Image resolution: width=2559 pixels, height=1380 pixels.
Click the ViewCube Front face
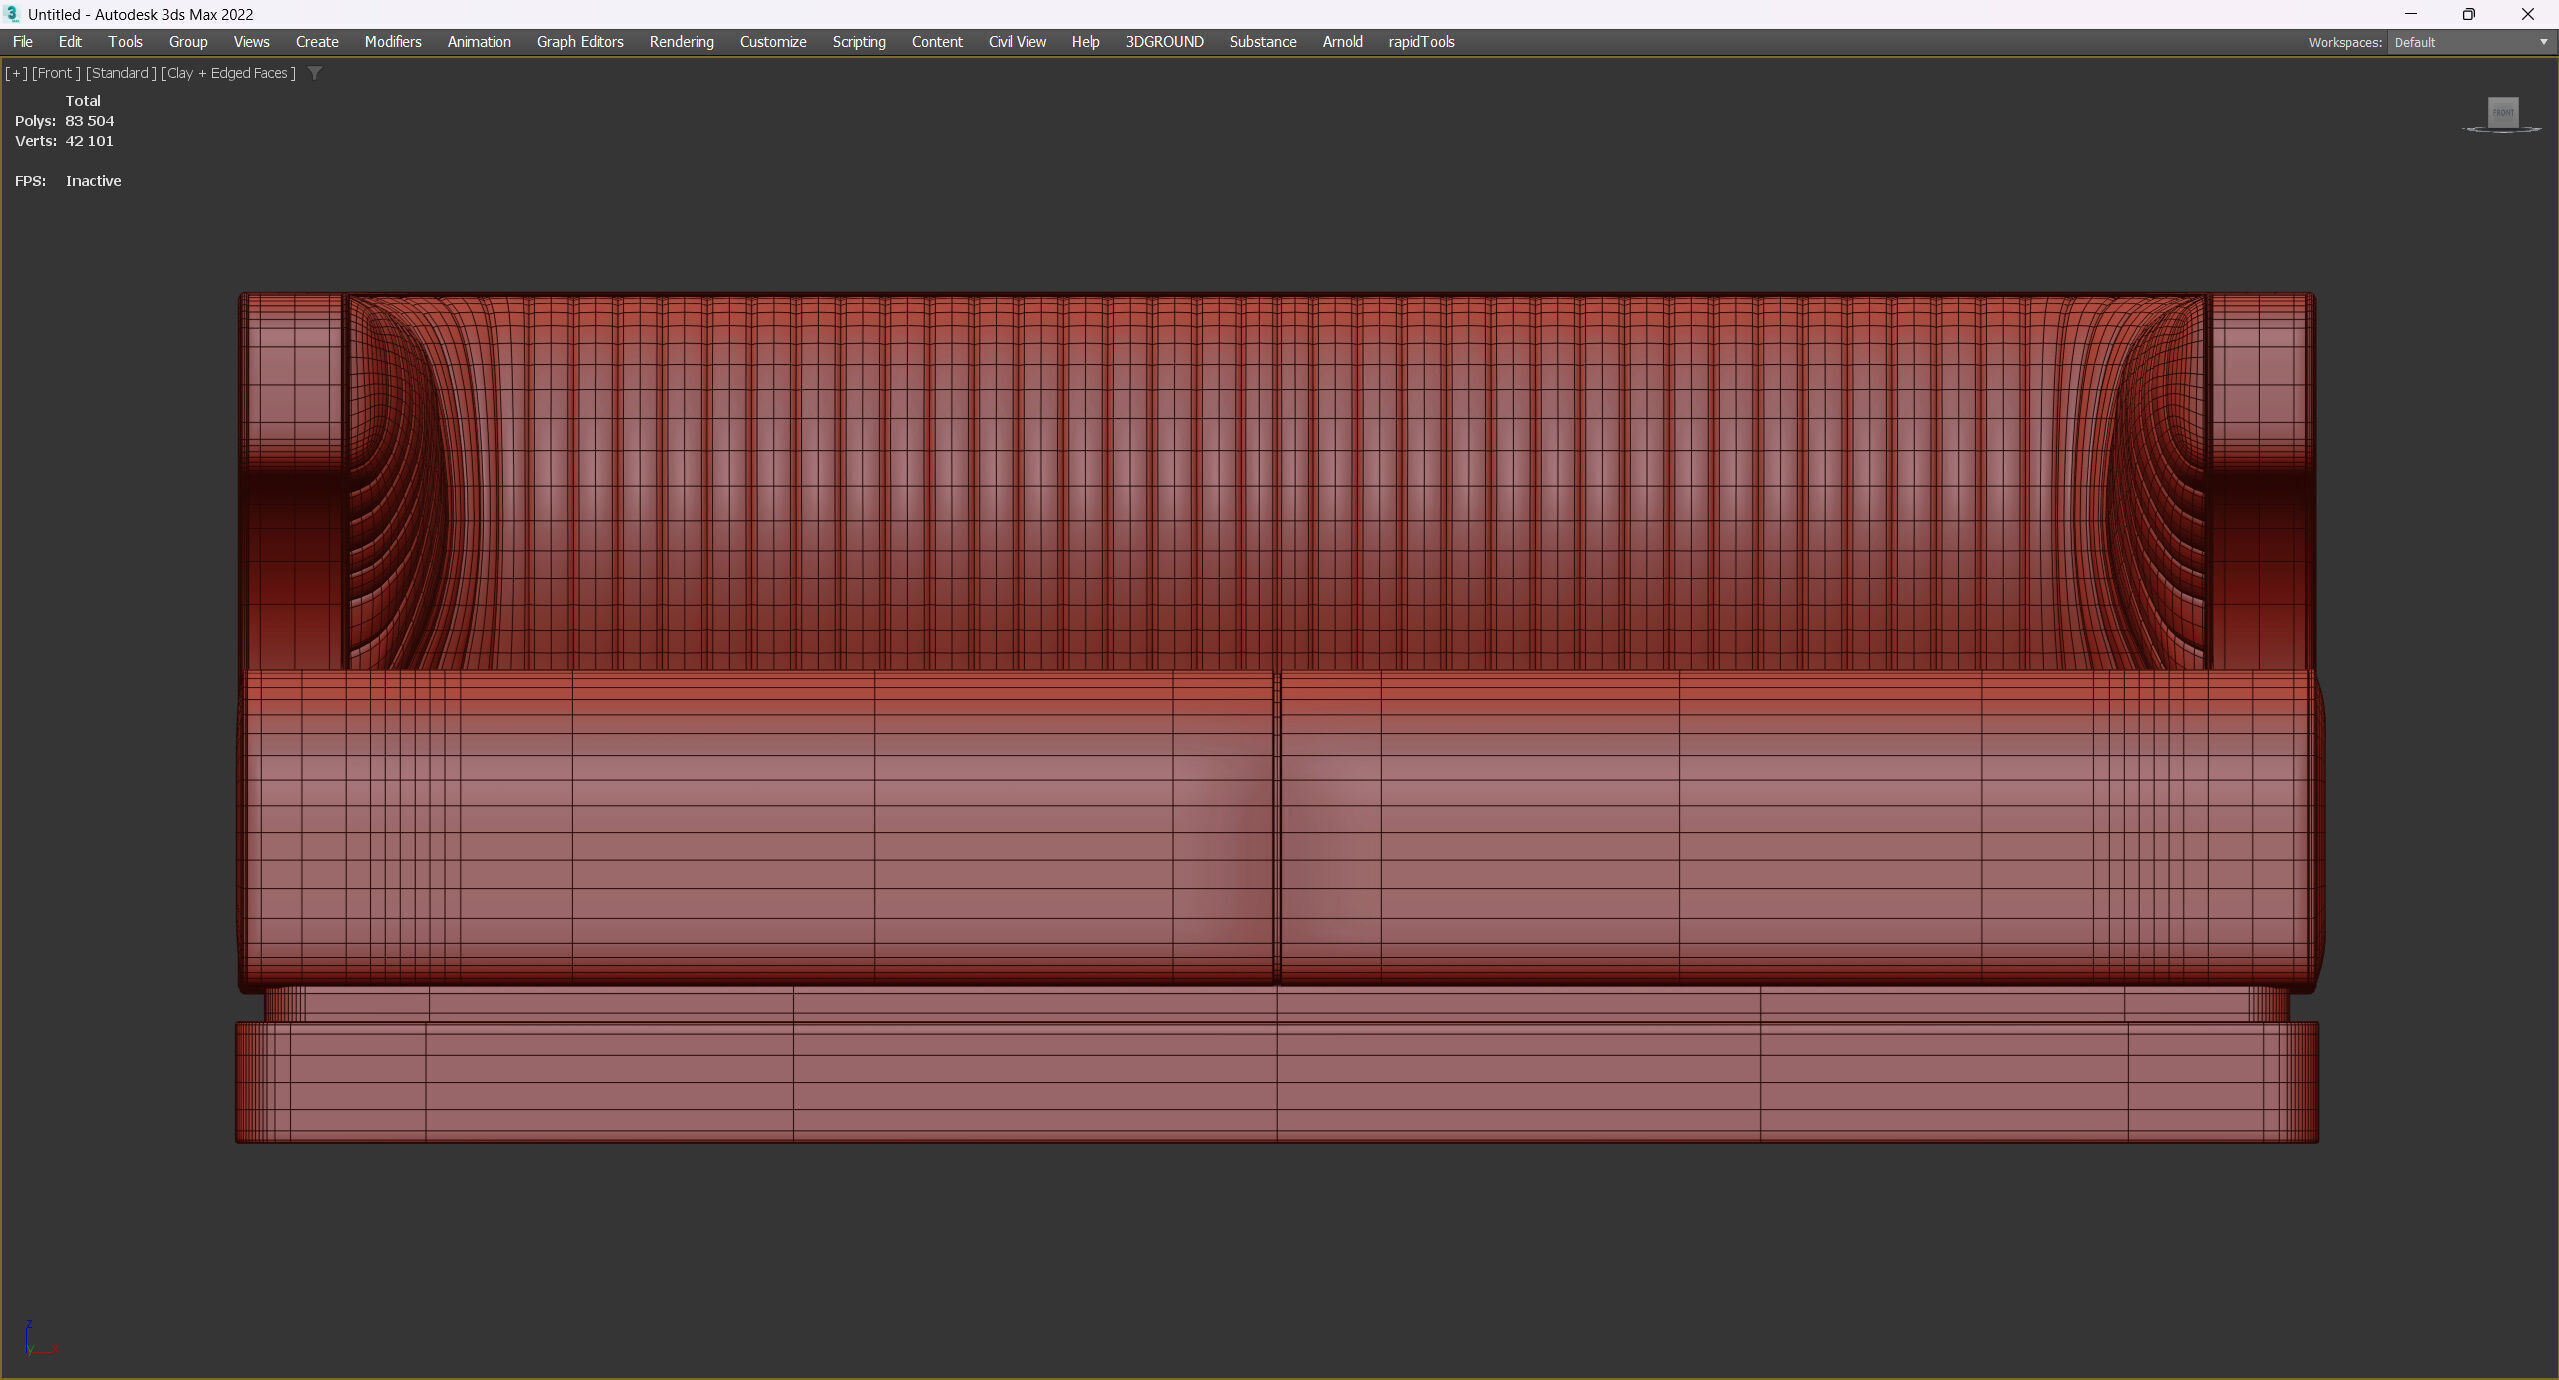(x=2503, y=112)
